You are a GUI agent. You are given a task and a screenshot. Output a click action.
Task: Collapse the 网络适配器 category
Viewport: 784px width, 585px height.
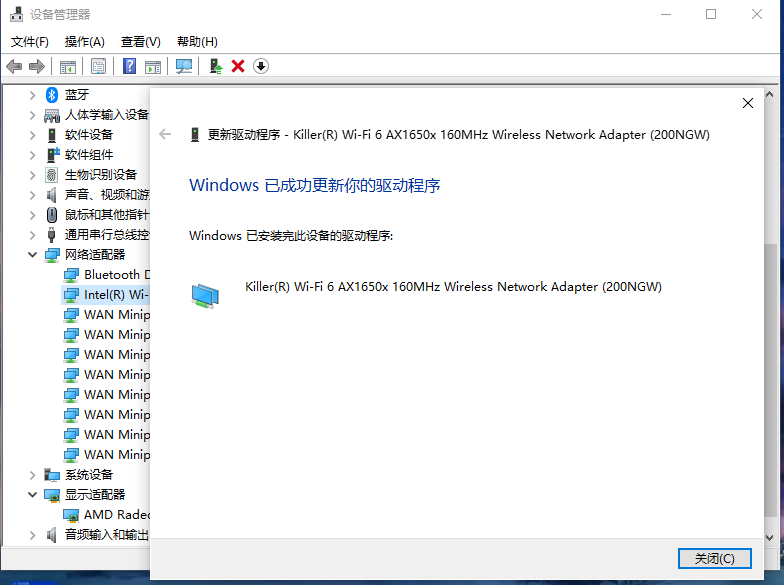point(32,254)
